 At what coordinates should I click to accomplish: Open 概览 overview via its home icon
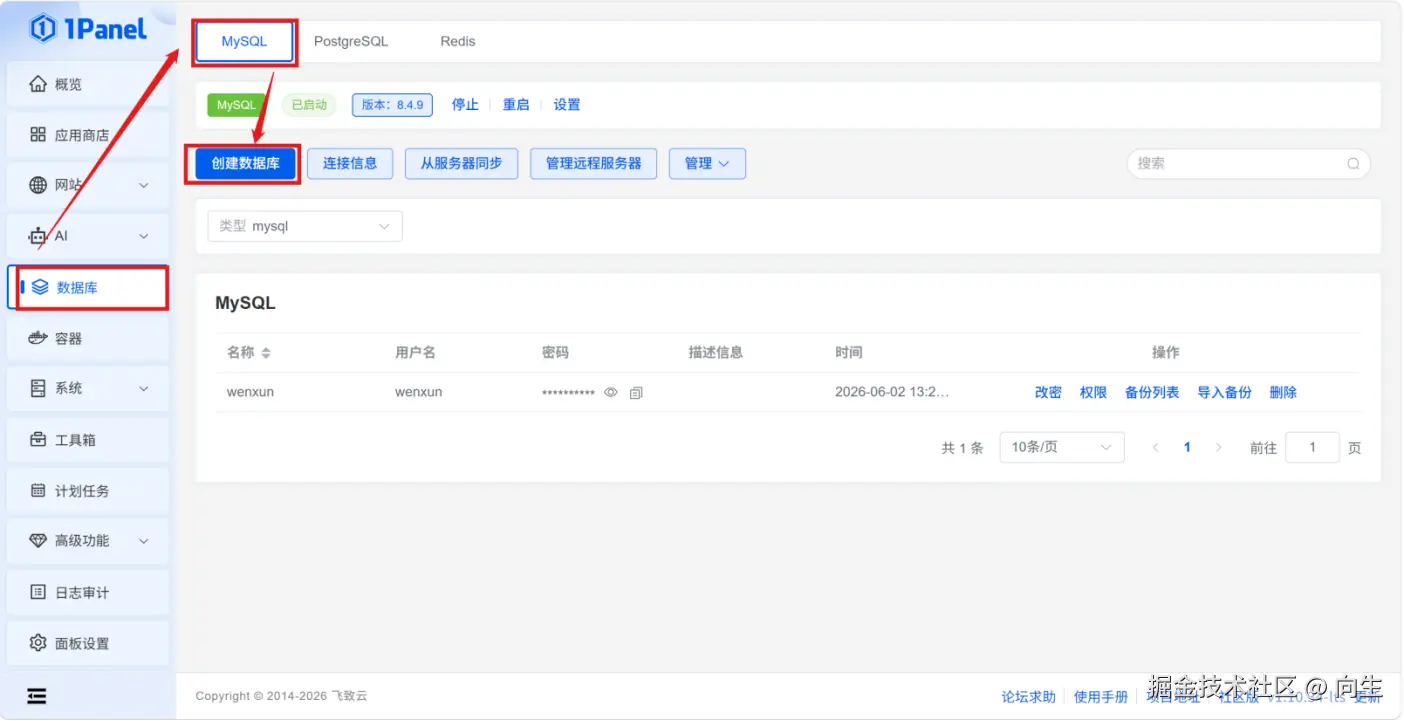[x=38, y=84]
